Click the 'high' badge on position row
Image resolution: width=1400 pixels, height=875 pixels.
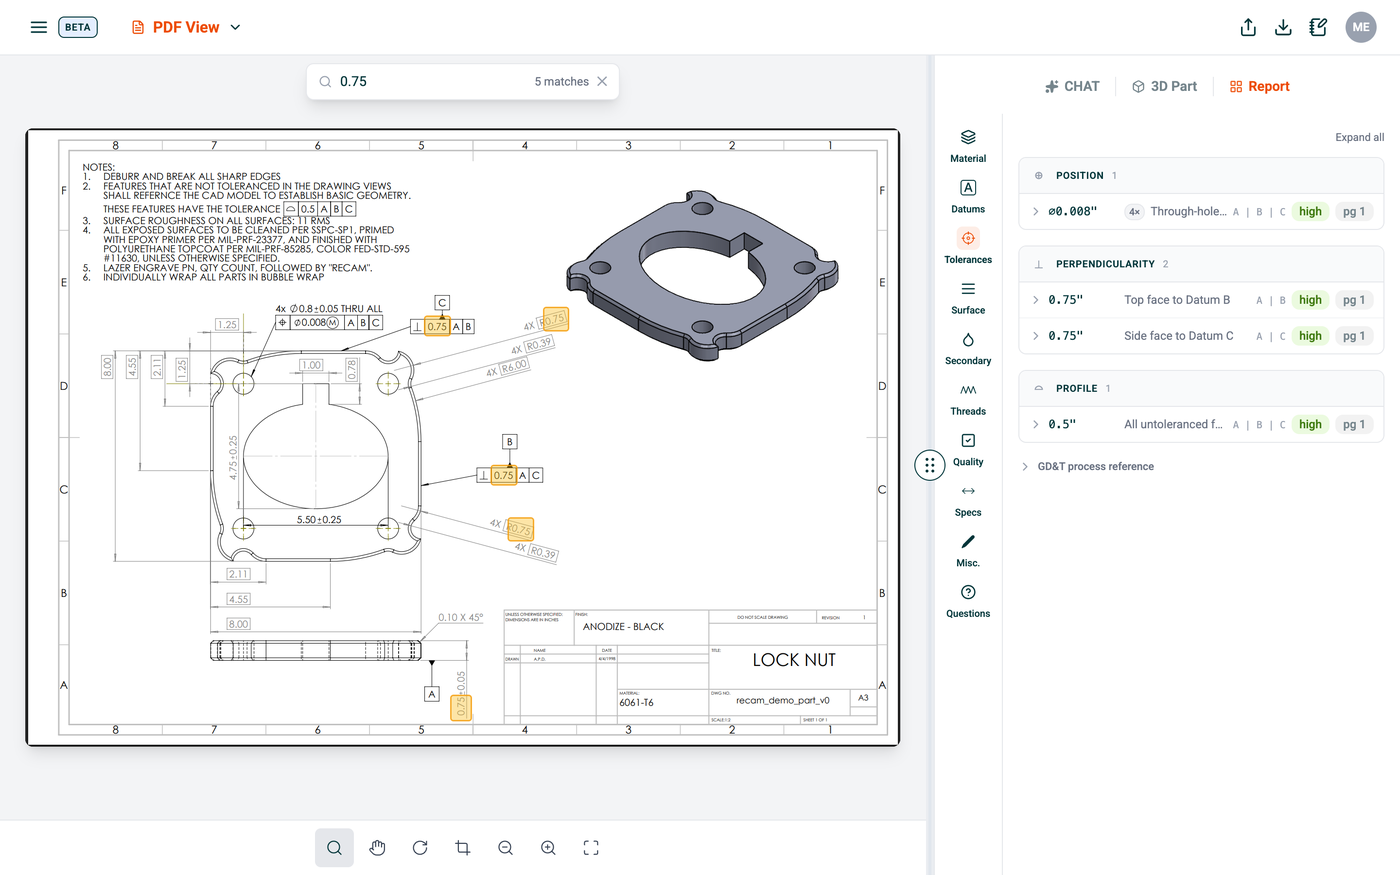tap(1310, 211)
